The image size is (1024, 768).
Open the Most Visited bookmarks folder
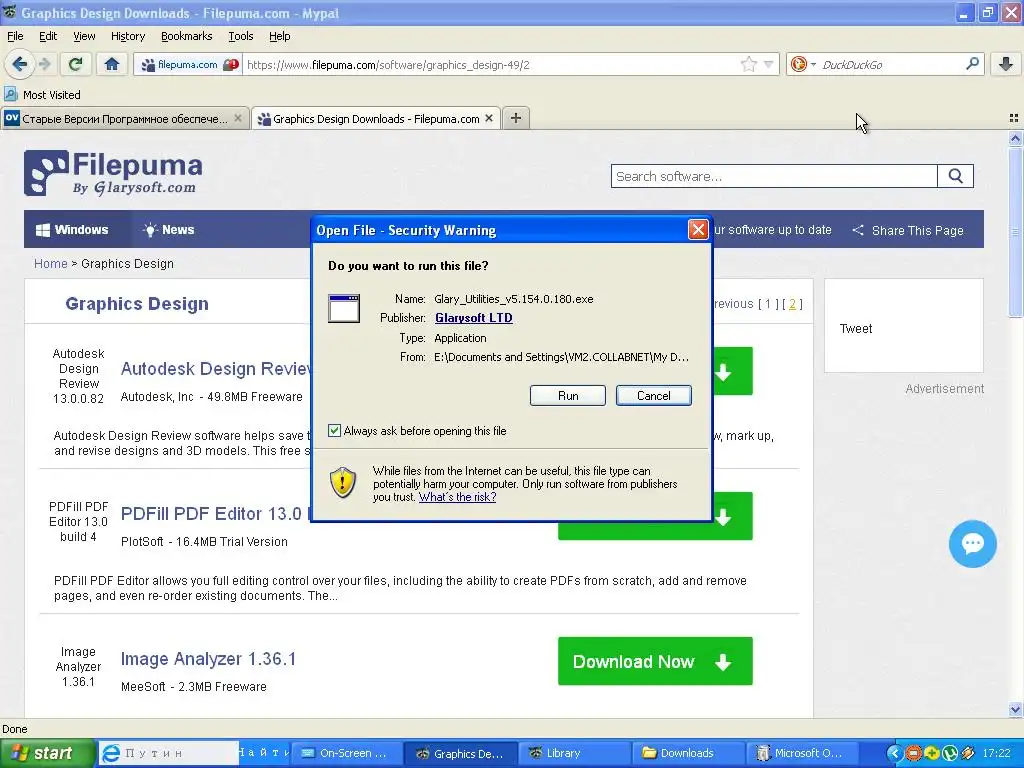[42, 95]
